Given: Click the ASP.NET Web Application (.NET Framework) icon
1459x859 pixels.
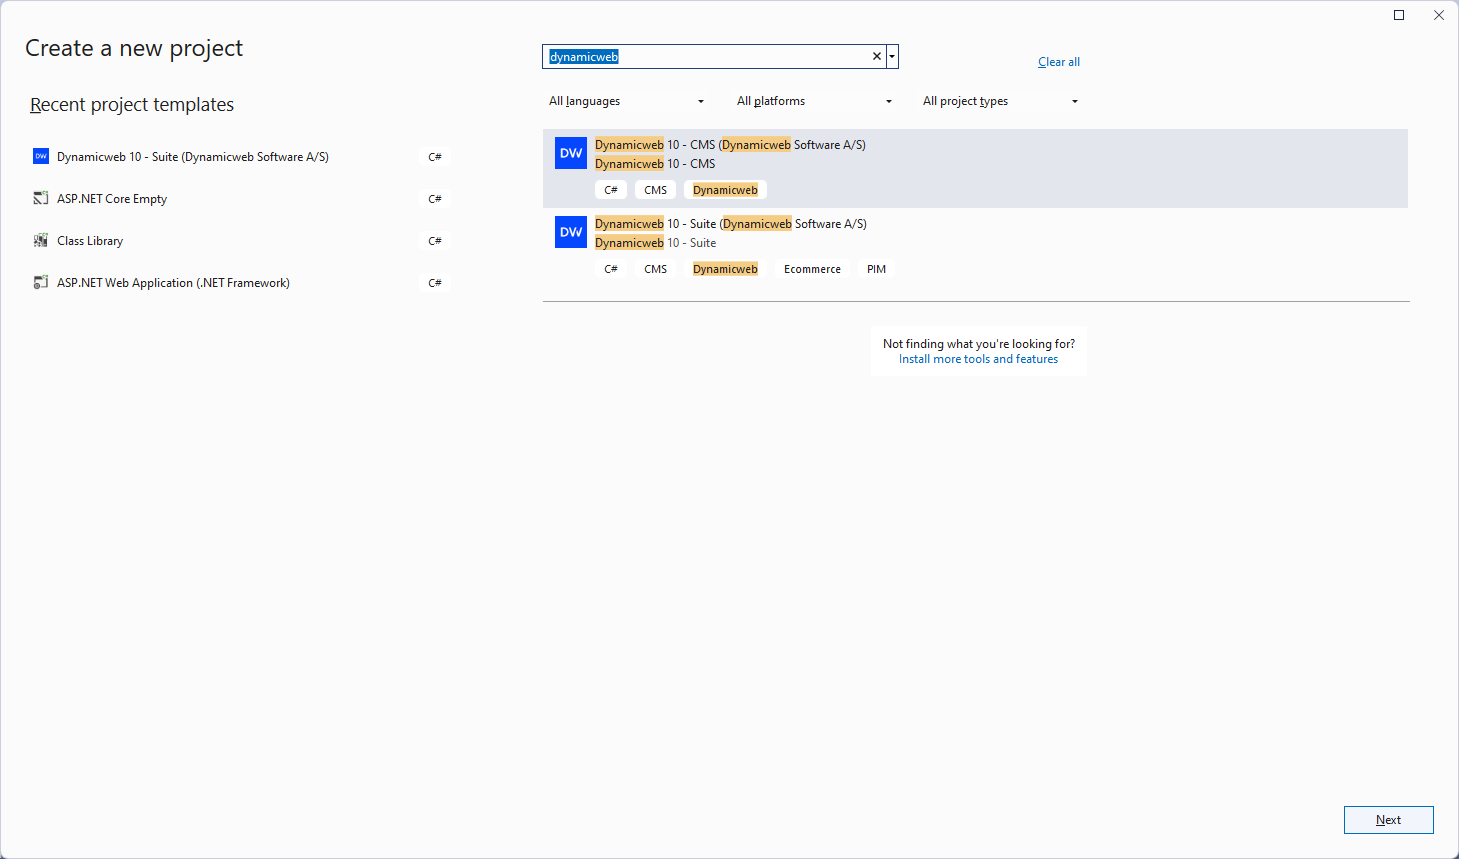Looking at the screenshot, I should [x=41, y=282].
